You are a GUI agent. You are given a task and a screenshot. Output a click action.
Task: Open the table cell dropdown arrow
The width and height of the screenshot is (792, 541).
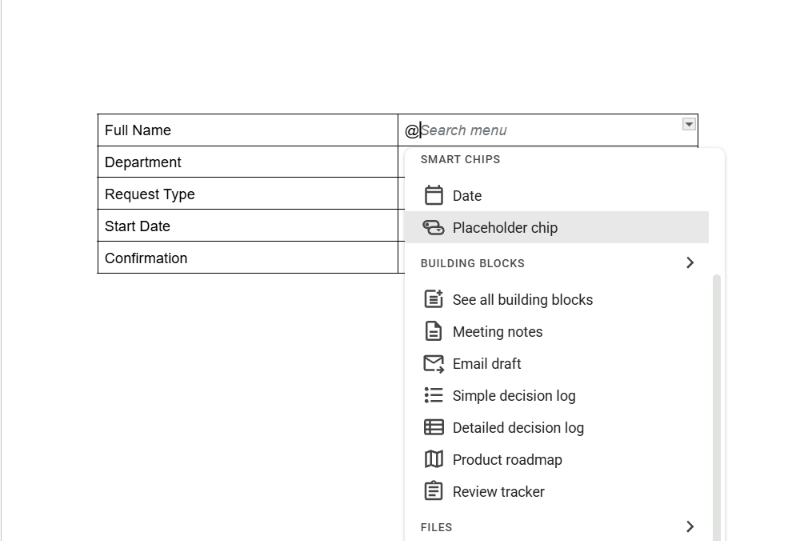689,124
